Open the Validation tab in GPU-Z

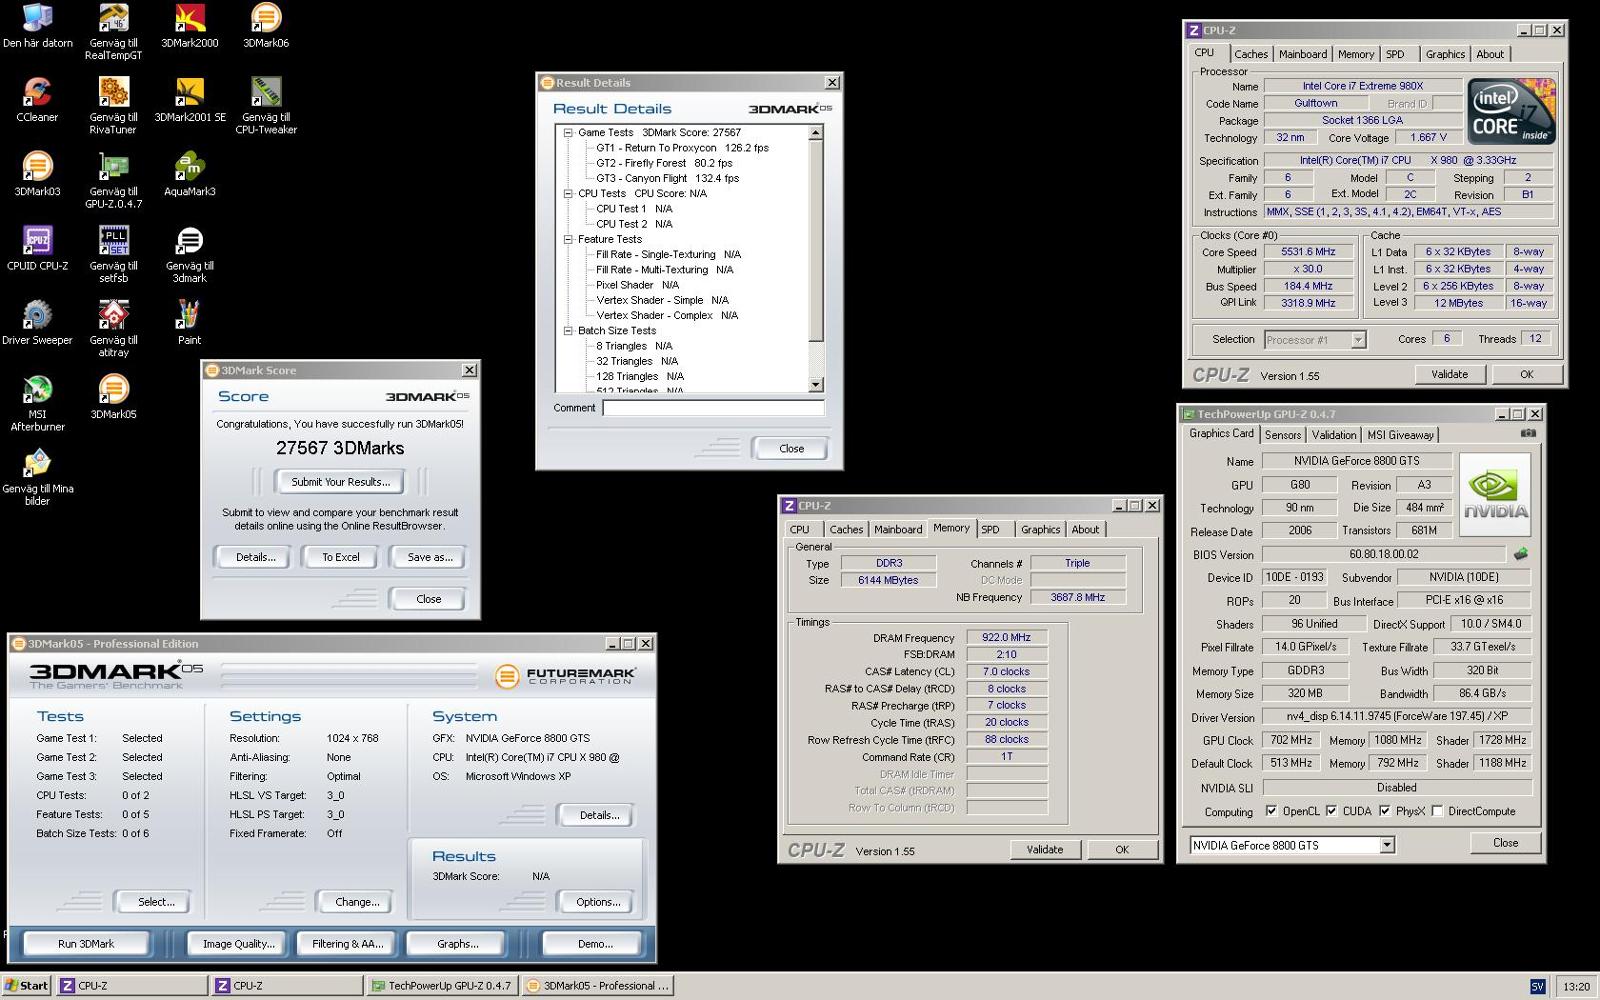[x=1334, y=435]
